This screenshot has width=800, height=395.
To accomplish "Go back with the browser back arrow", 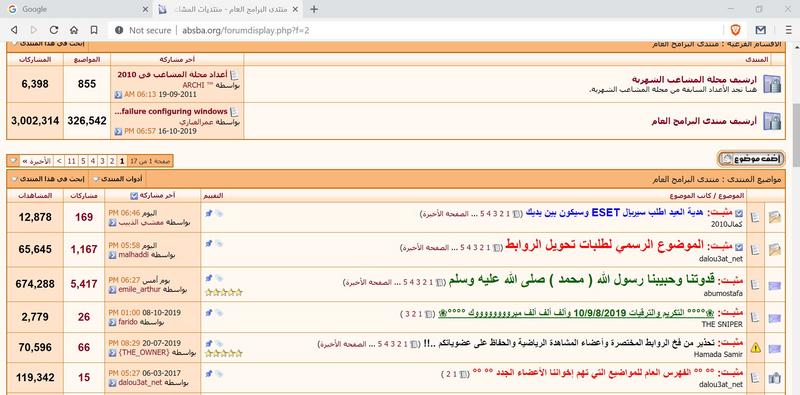I will point(14,30).
